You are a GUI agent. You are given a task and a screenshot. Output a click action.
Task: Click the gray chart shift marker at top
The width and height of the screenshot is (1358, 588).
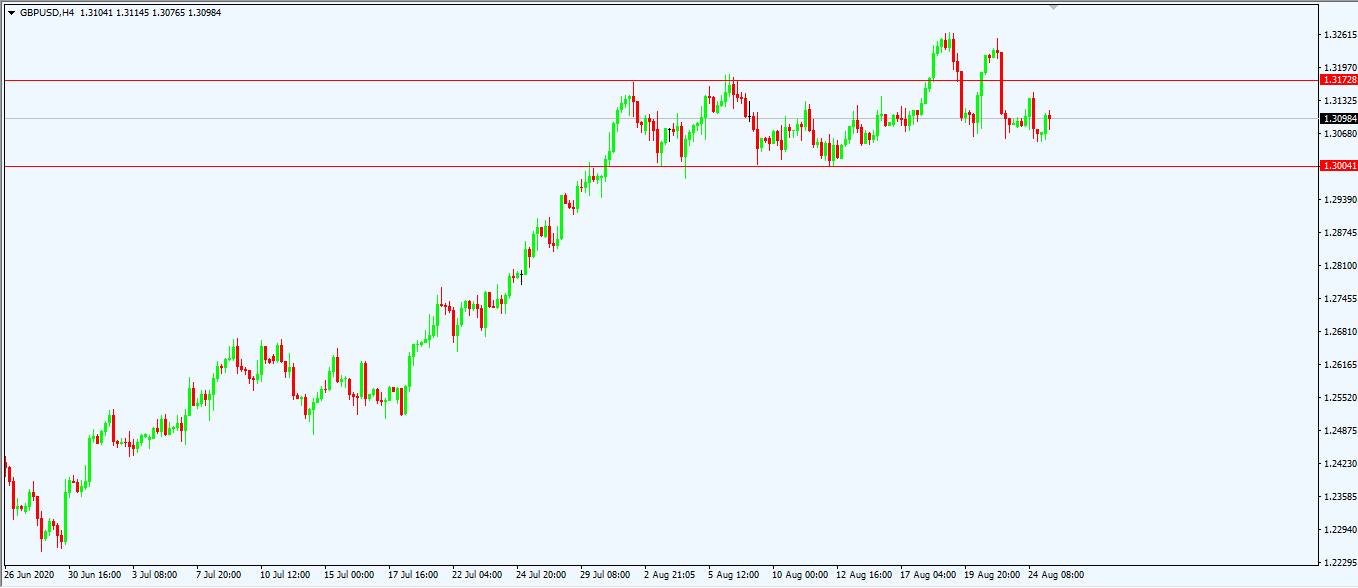[1052, 6]
